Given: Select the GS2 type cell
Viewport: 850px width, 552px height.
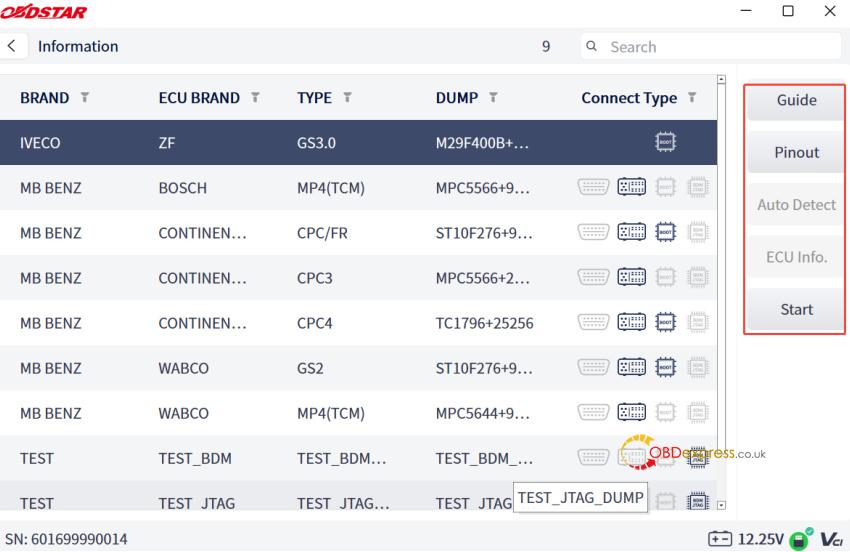Looking at the screenshot, I should point(310,368).
